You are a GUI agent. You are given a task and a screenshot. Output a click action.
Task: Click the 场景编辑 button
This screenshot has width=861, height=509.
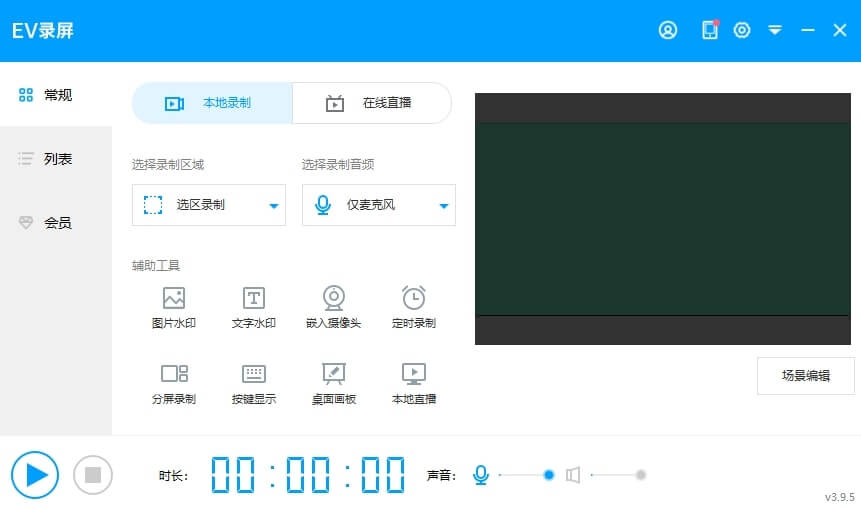(806, 376)
